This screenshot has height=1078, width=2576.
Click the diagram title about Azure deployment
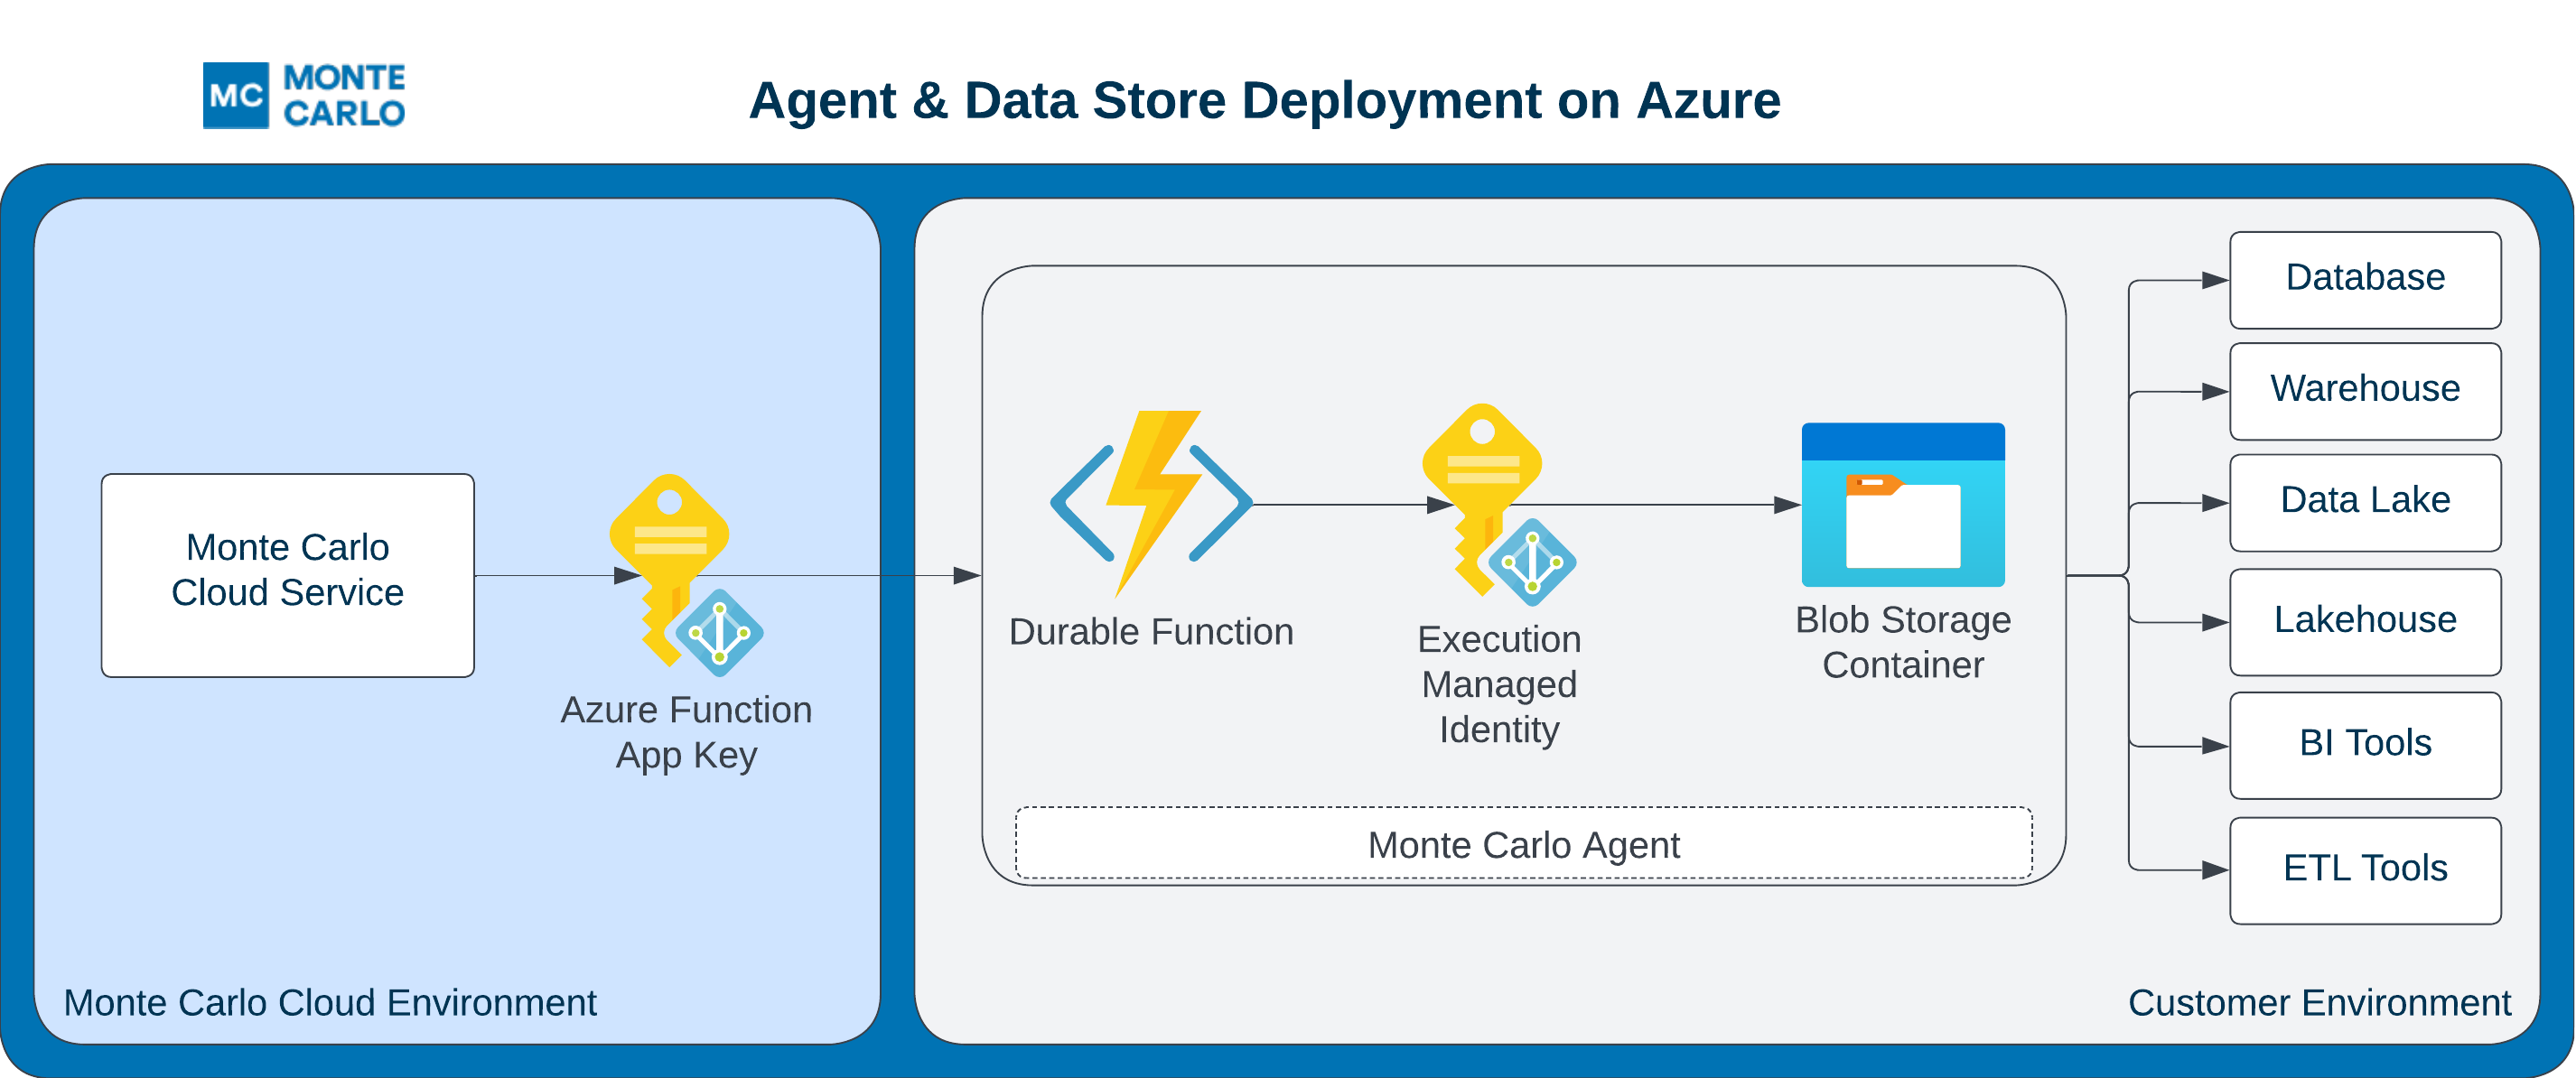coord(1264,101)
